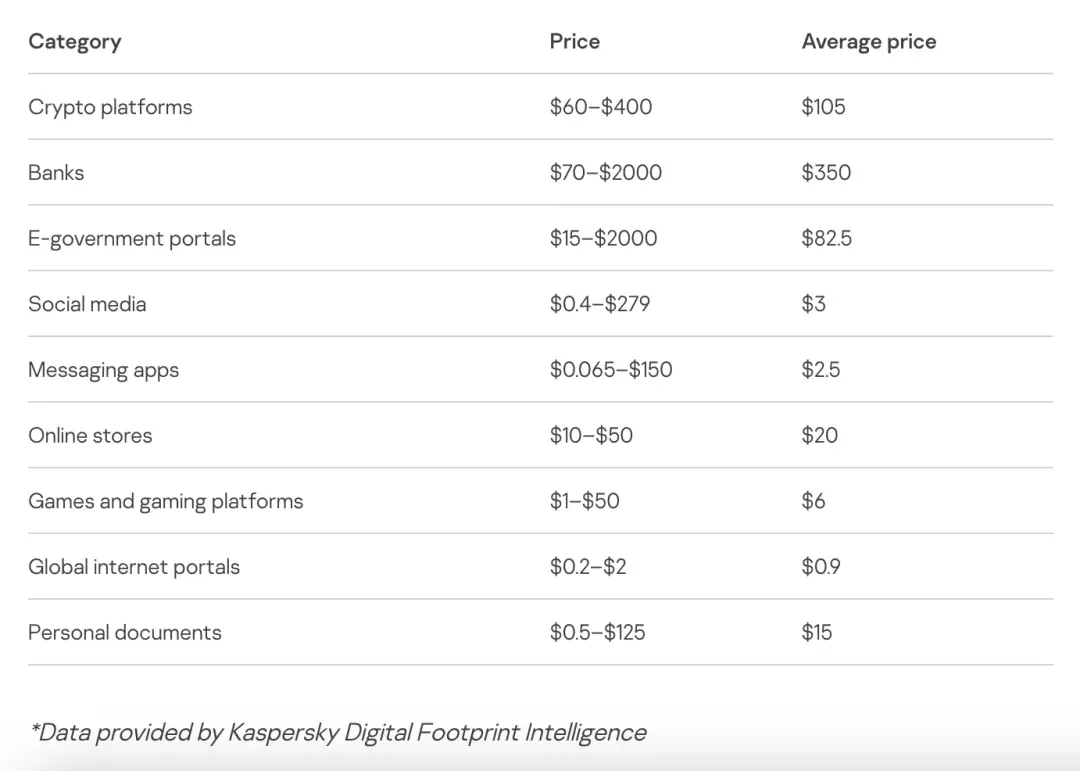Click the Kaspersky Digital Footprint Intelligence footnote

pyautogui.click(x=338, y=733)
